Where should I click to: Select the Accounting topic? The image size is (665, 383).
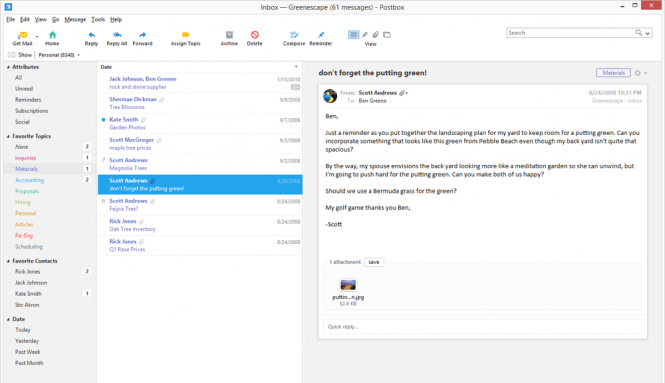29,180
